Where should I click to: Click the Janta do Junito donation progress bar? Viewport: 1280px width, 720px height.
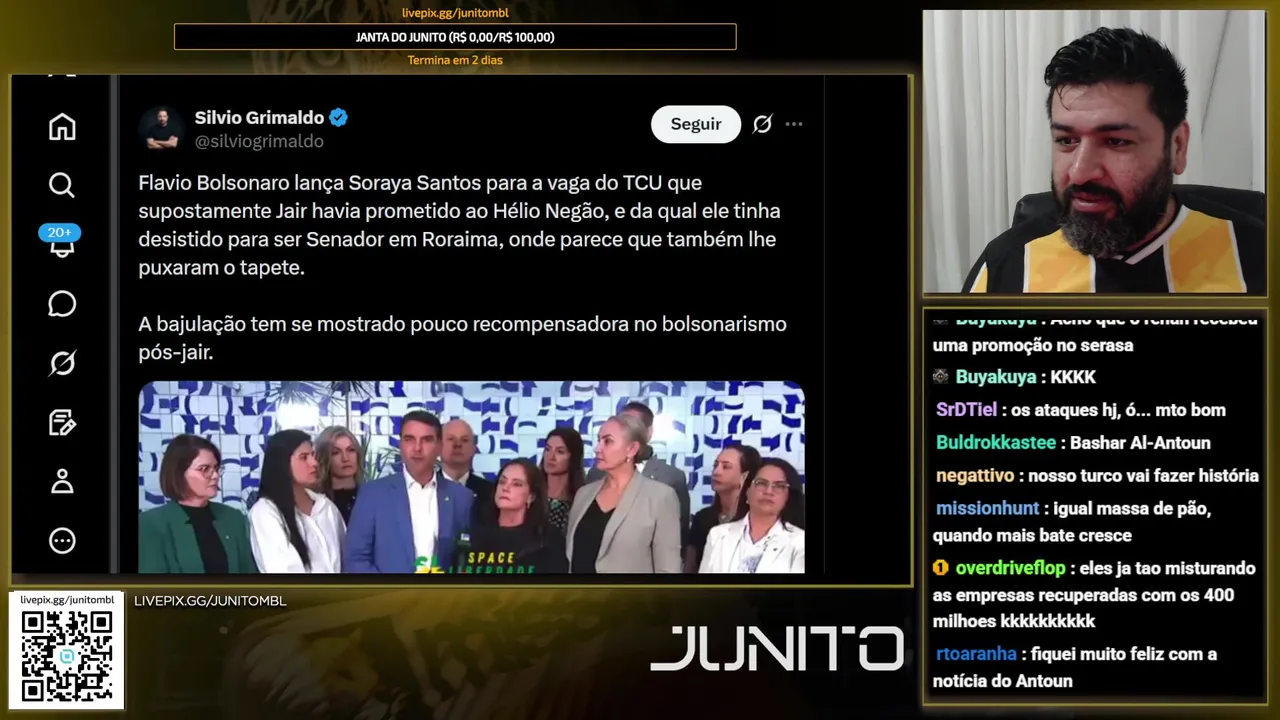tap(455, 37)
